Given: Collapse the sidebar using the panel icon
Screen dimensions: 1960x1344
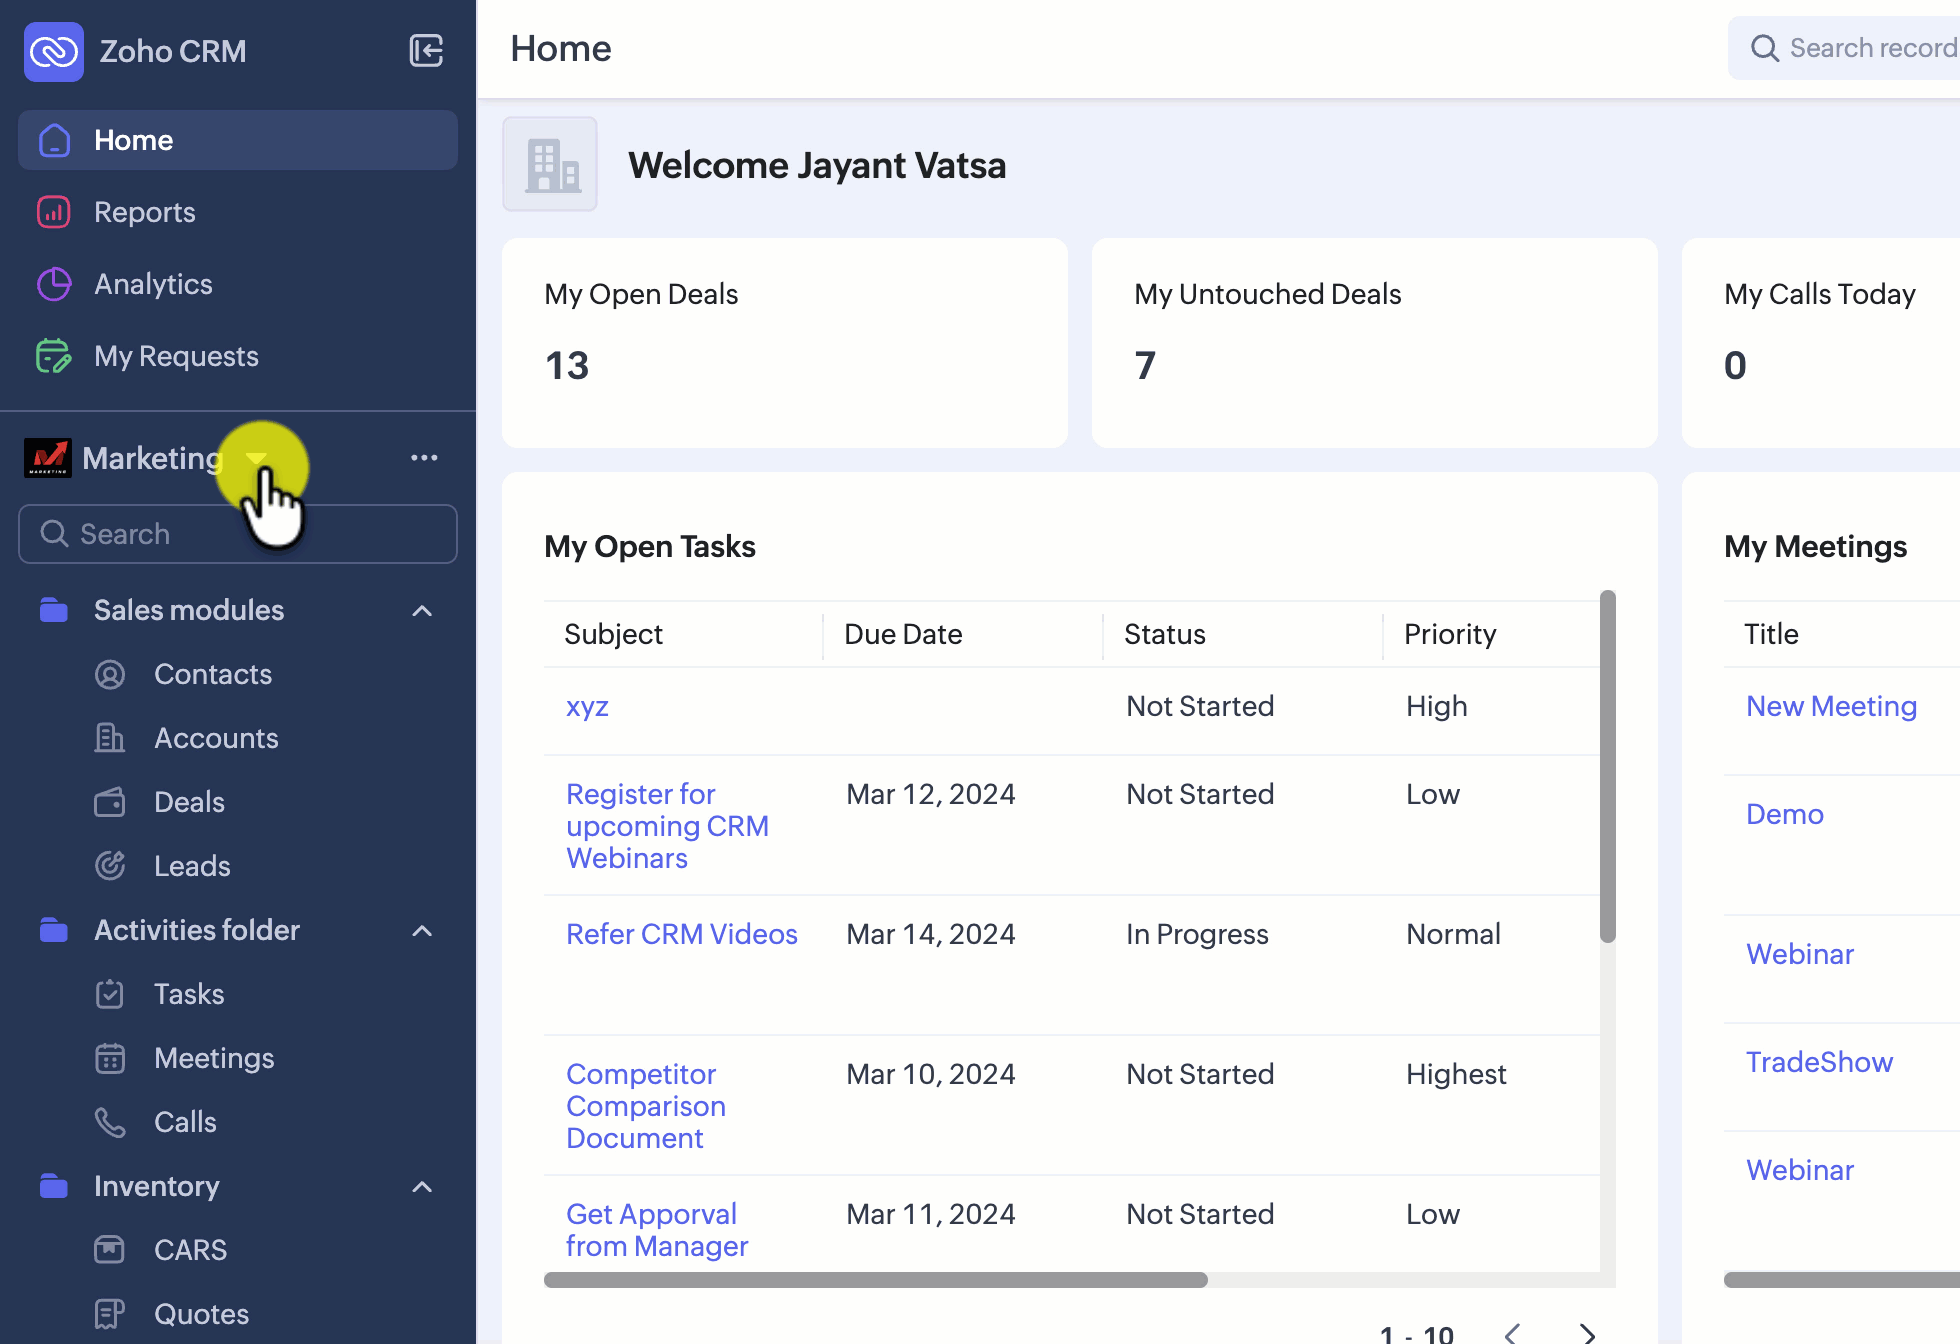Looking at the screenshot, I should (x=426, y=50).
